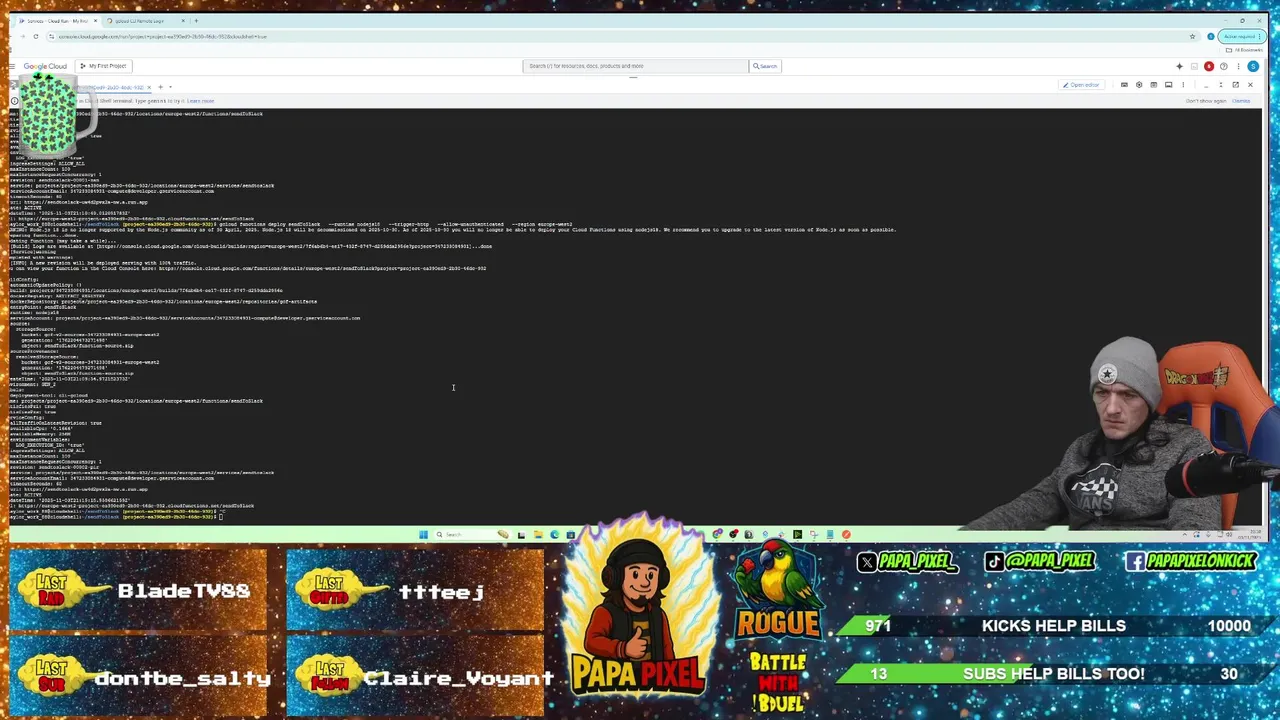Open the help question mark menu
Image resolution: width=1280 pixels, height=720 pixels.
(x=1223, y=66)
